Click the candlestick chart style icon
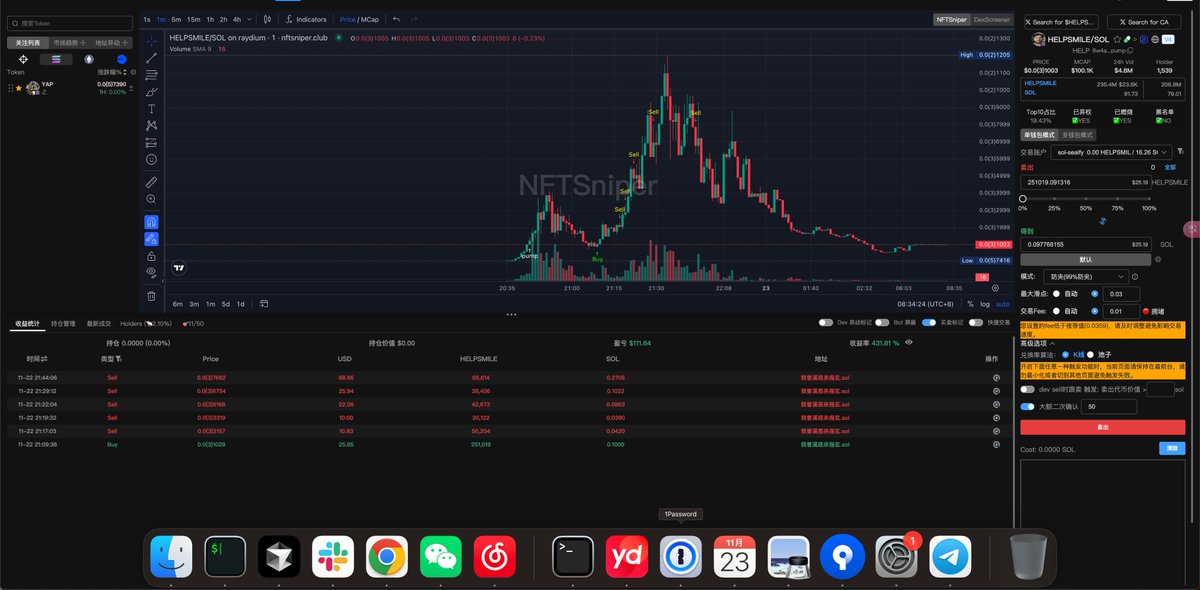This screenshot has height=590, width=1200. (267, 19)
